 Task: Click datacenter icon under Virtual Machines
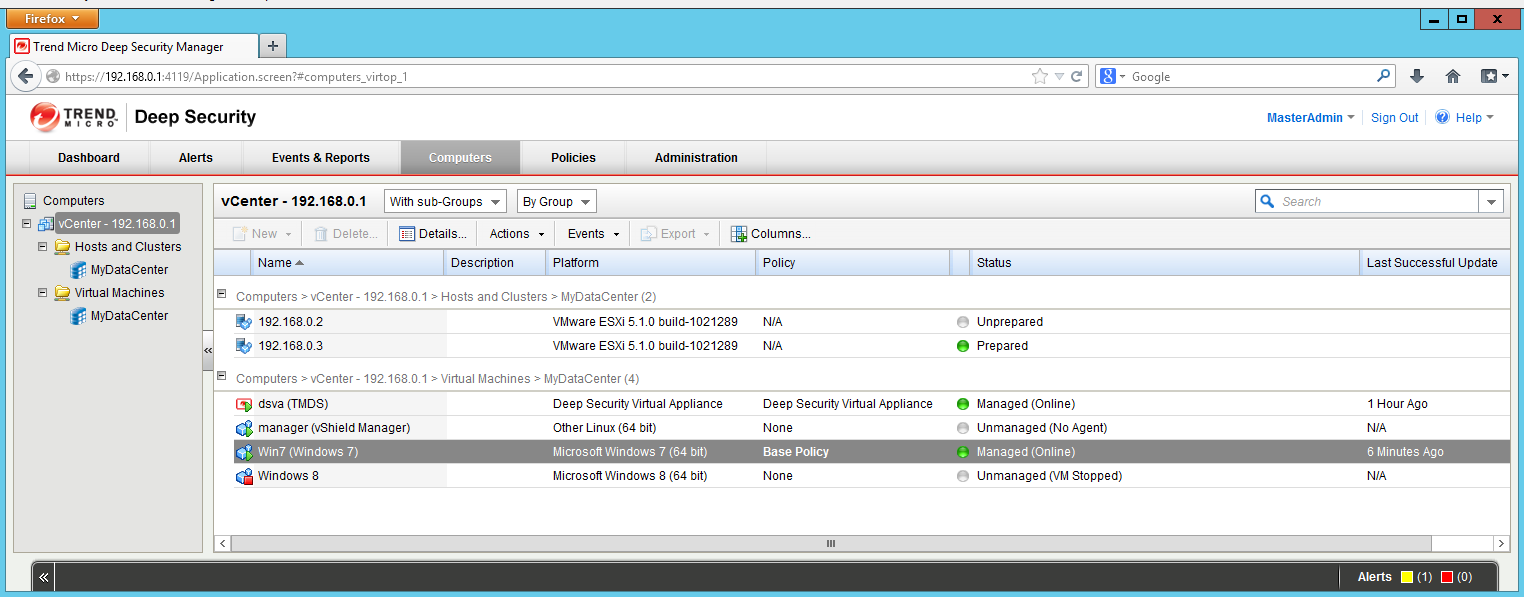[78, 316]
